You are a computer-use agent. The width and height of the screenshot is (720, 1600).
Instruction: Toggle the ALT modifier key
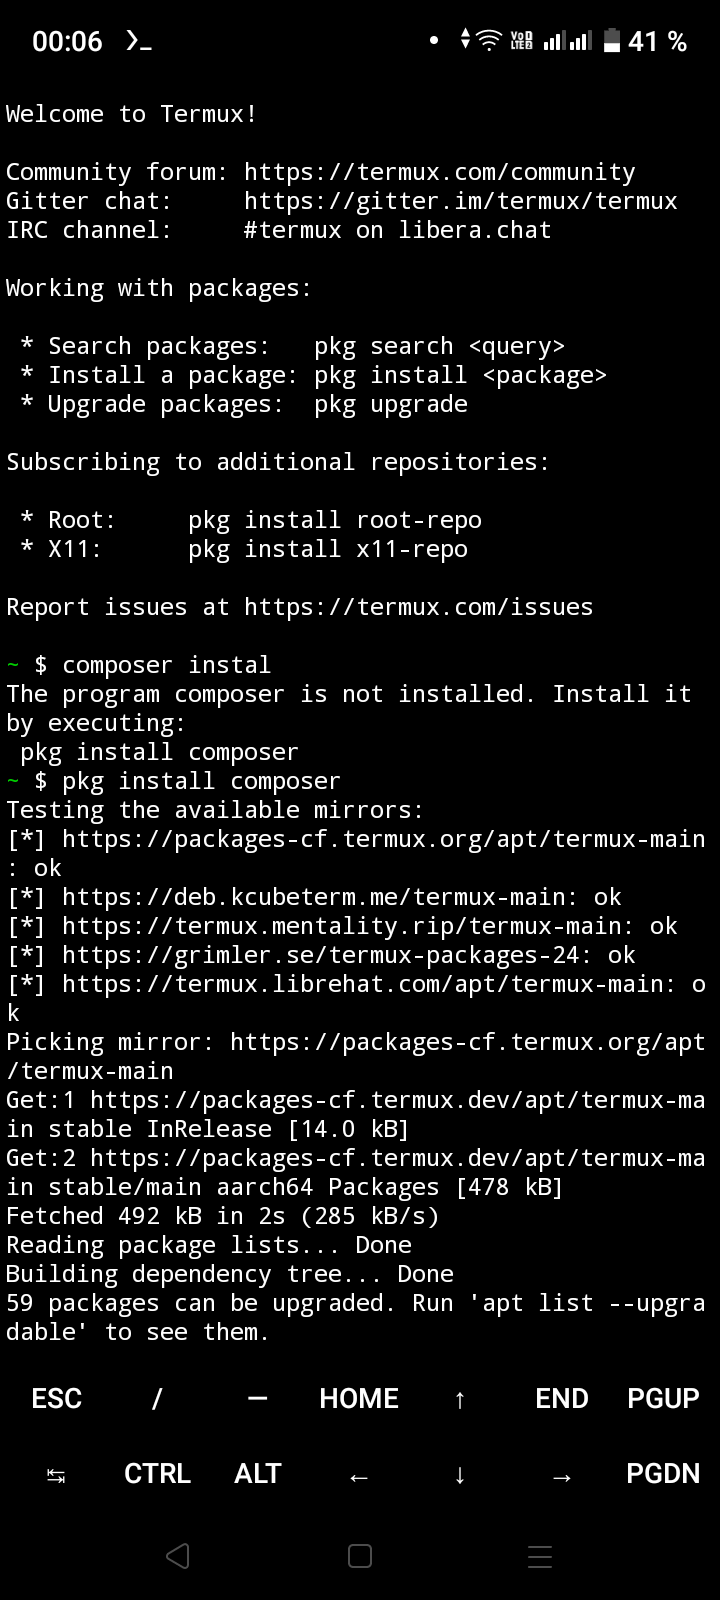tap(258, 1474)
